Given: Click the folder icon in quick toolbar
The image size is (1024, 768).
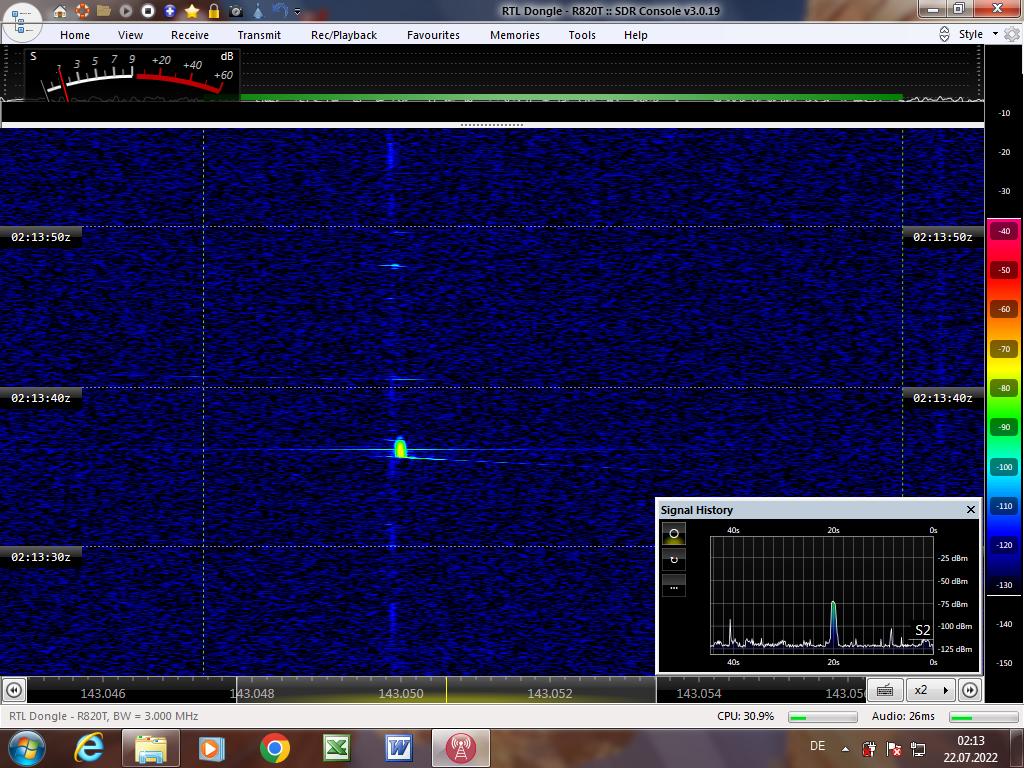Looking at the screenshot, I should click(x=103, y=11).
